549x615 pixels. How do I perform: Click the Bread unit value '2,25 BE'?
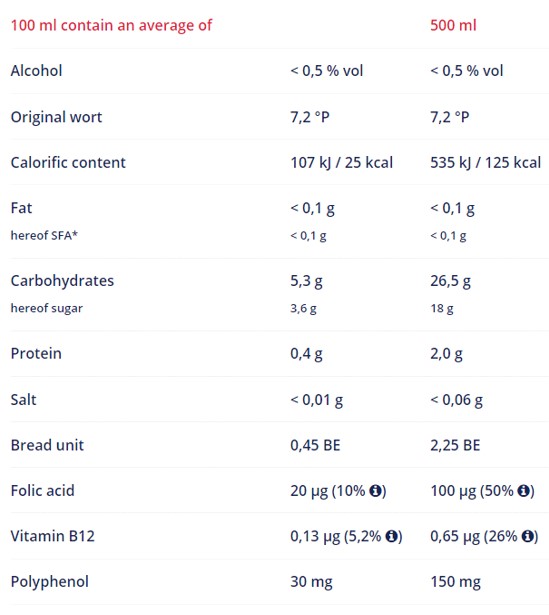455,445
